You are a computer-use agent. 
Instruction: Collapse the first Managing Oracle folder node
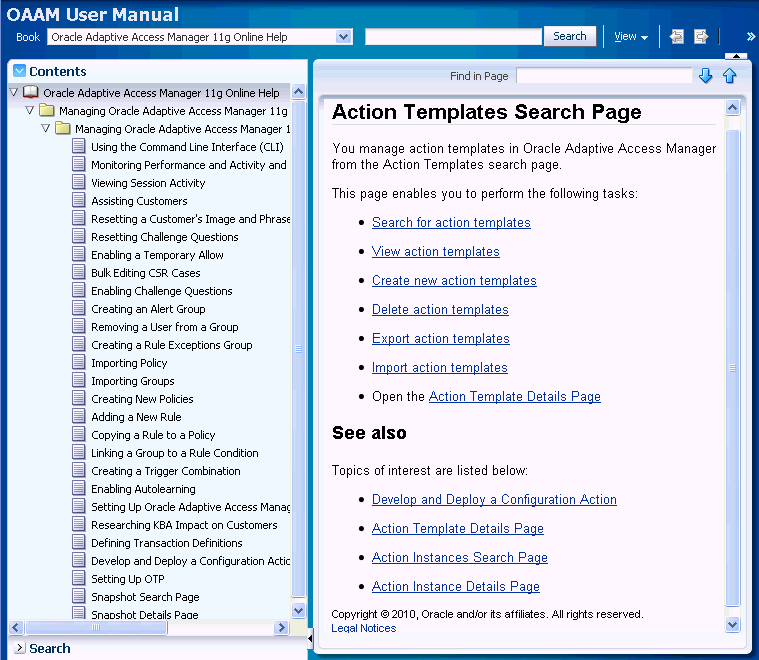click(x=30, y=110)
